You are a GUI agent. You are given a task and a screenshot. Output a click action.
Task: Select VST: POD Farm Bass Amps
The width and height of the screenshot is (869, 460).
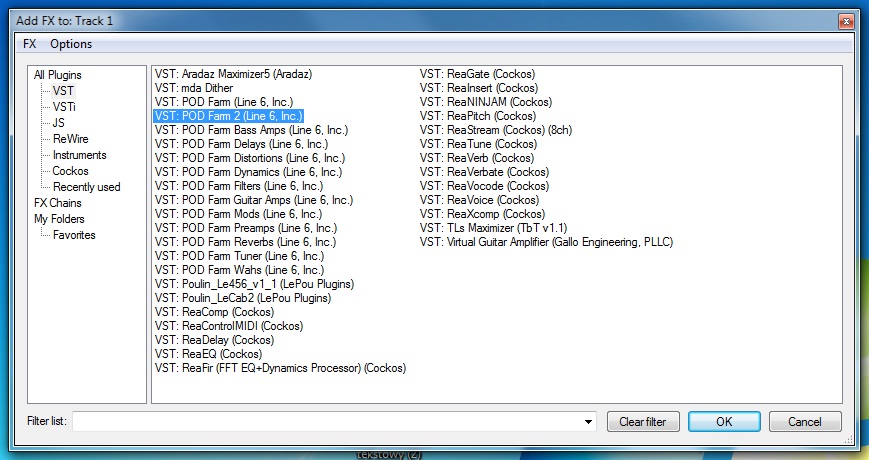point(252,130)
